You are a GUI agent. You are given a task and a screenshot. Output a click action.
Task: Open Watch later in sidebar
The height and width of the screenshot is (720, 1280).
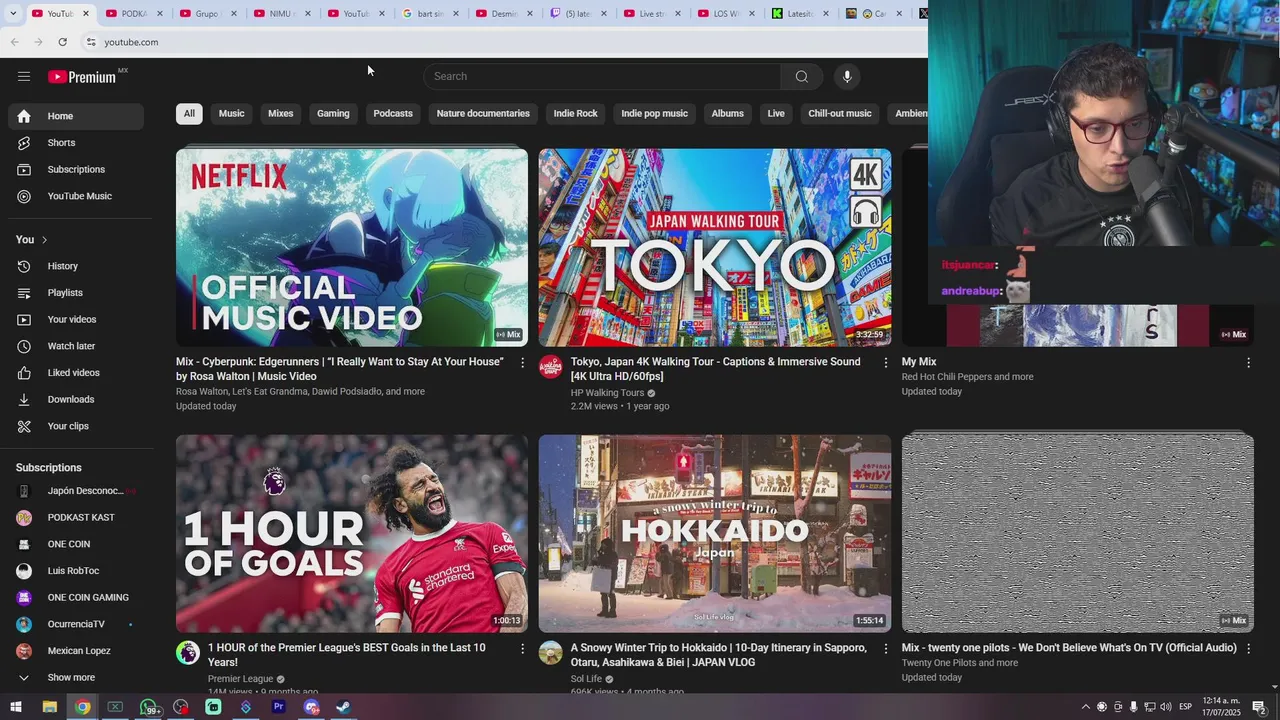click(x=76, y=346)
